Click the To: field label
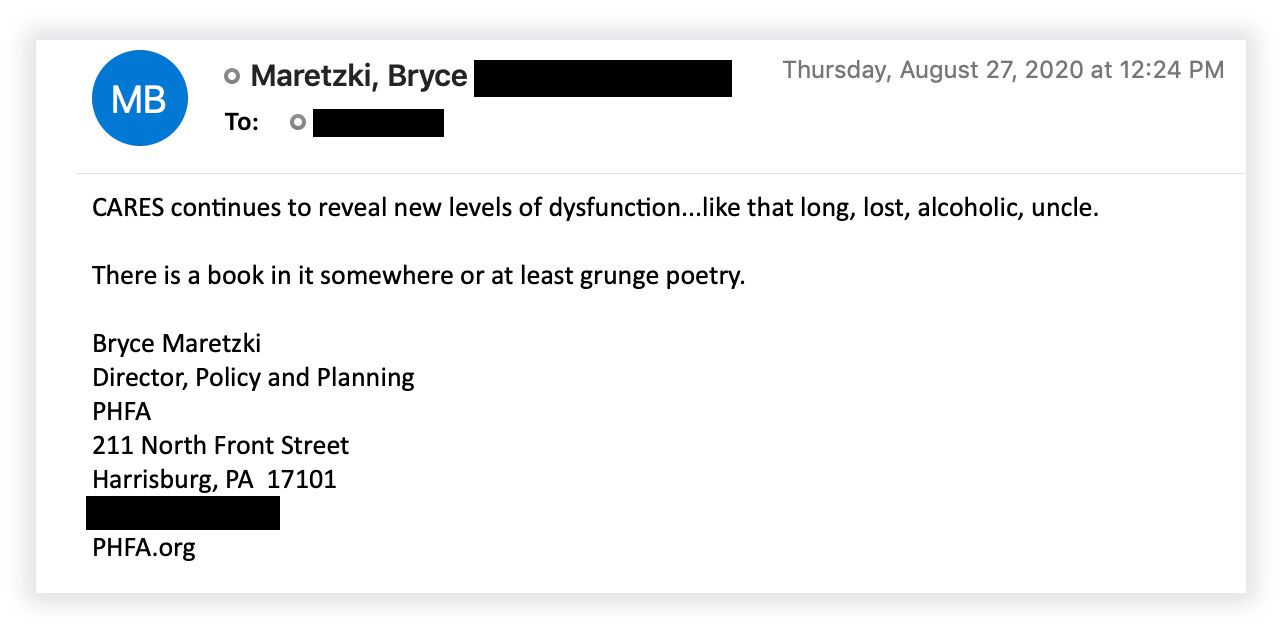 241,123
